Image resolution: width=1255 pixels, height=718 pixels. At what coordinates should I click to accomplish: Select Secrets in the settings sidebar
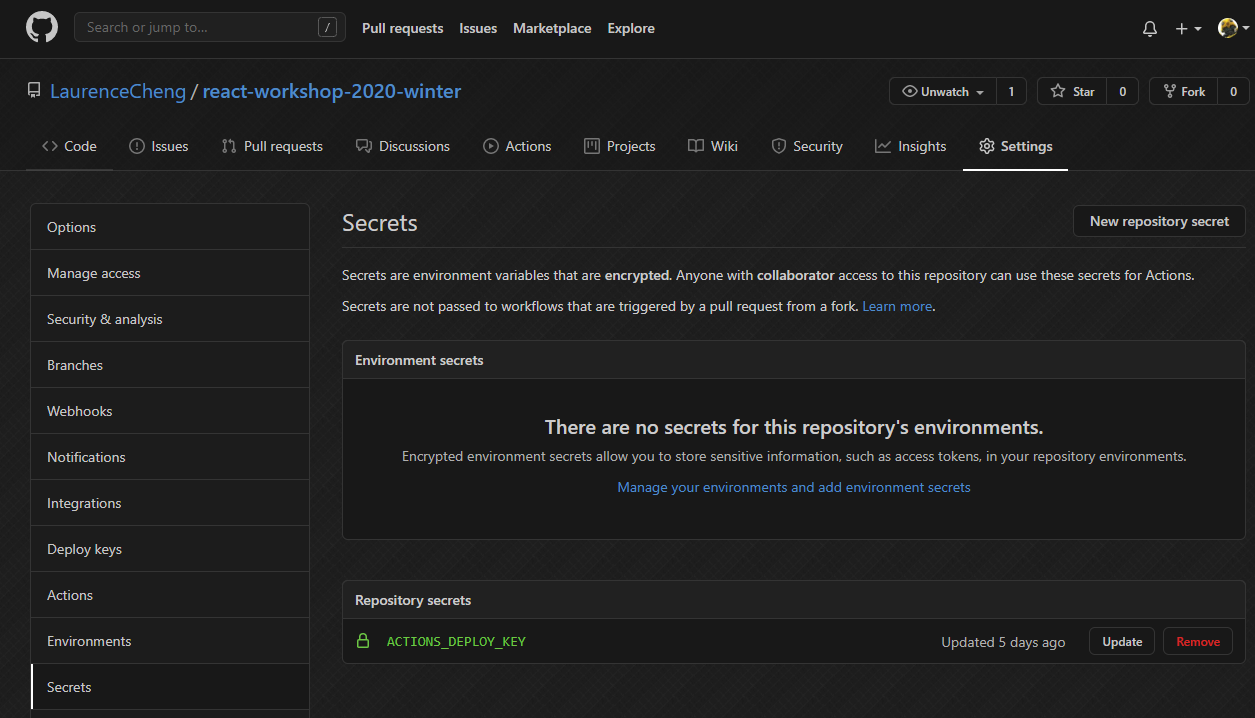pos(170,687)
